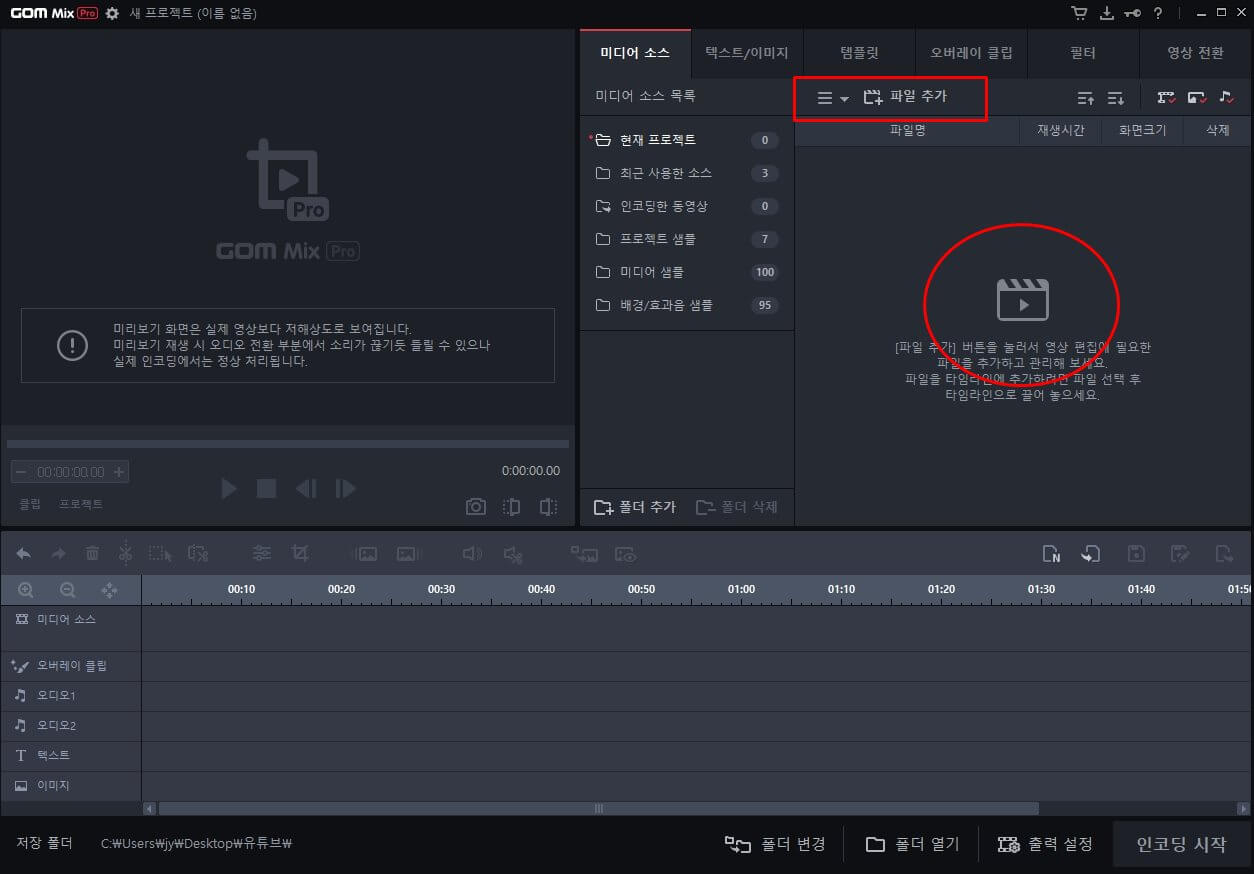1254x874 pixels.
Task: Capture preview snapshot with camera icon
Action: click(476, 507)
